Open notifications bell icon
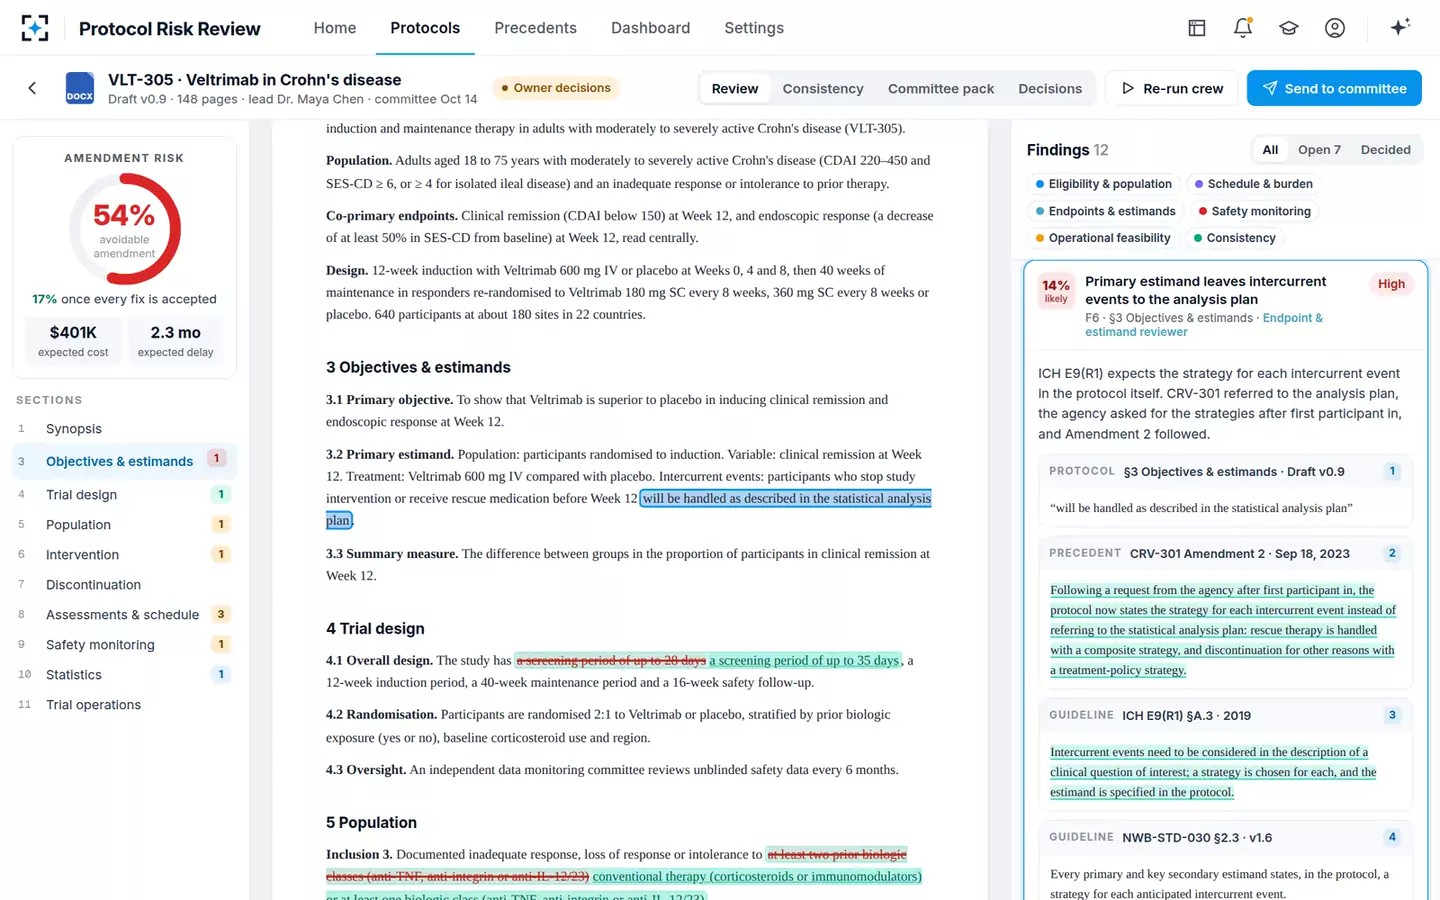Viewport: 1440px width, 900px height. 1243,28
